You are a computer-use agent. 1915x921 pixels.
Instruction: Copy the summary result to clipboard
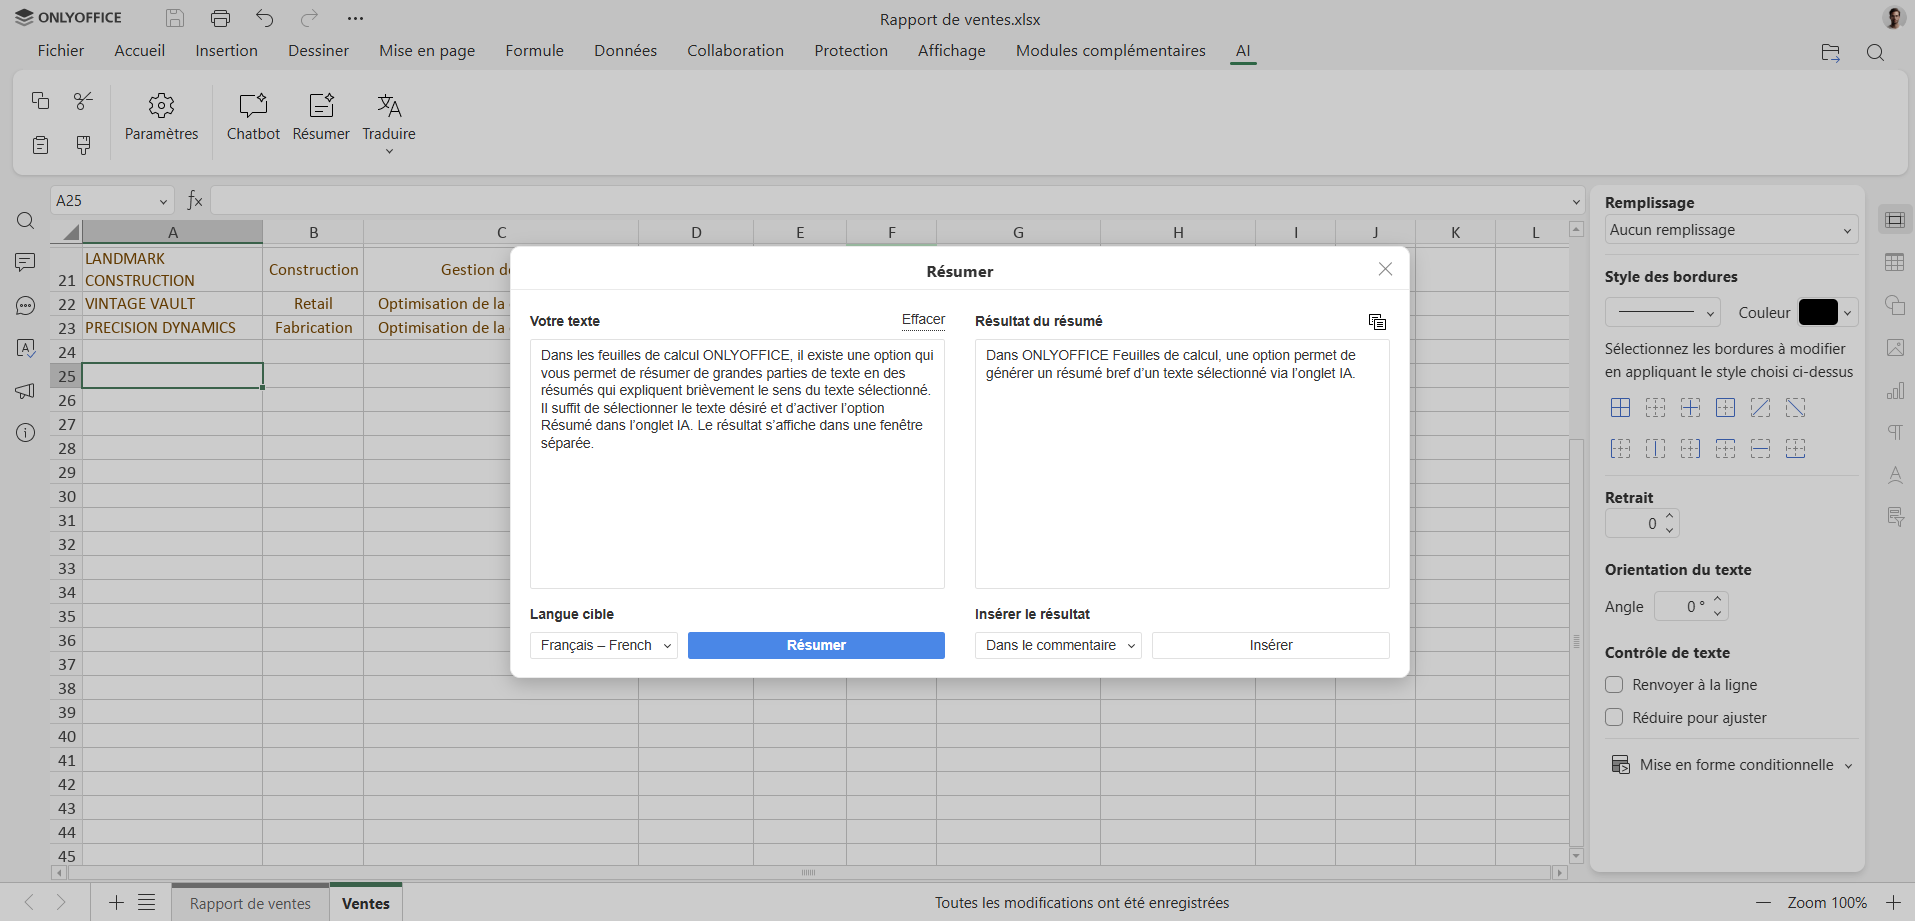(1377, 321)
